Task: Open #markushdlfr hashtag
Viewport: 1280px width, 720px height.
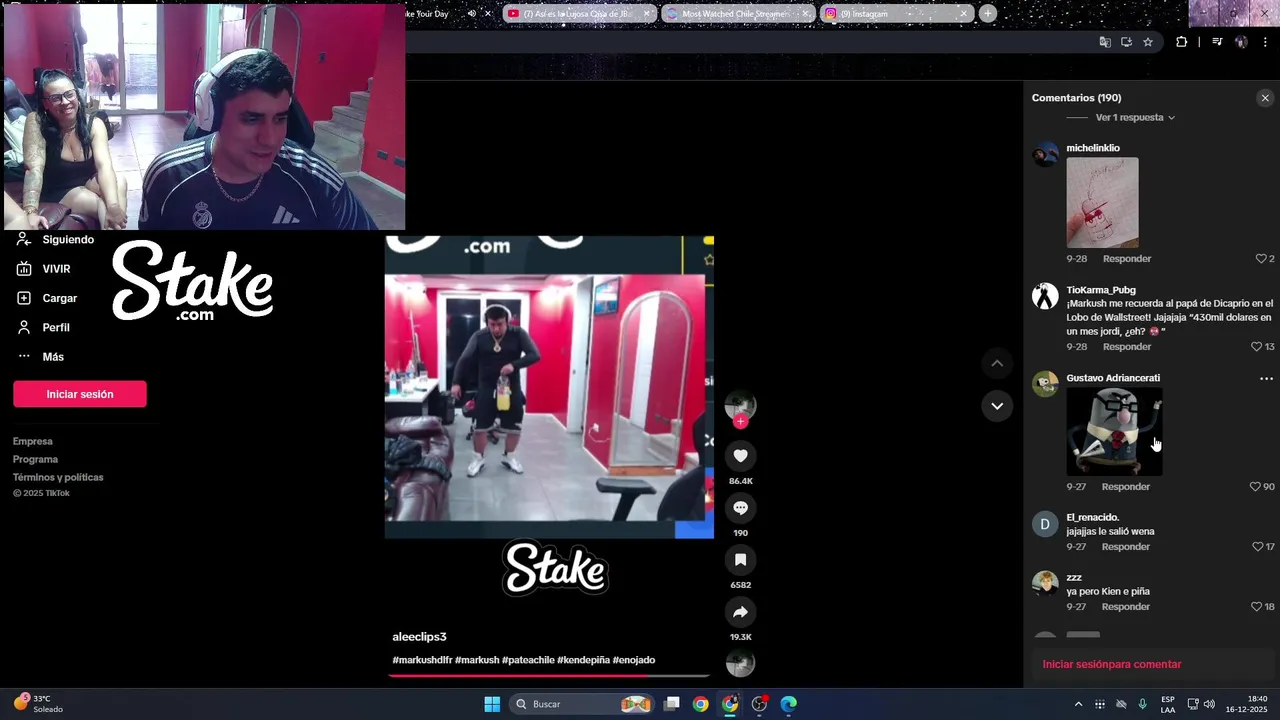Action: [422, 660]
